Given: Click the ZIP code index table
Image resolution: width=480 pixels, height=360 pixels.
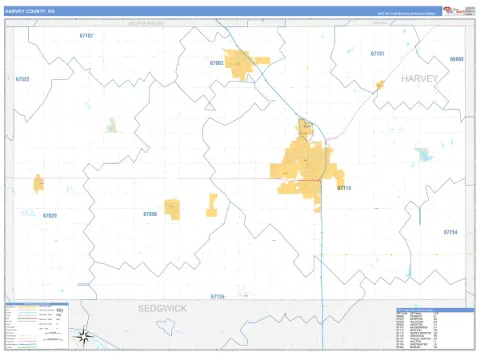Looking at the screenshot, I should [x=435, y=329].
